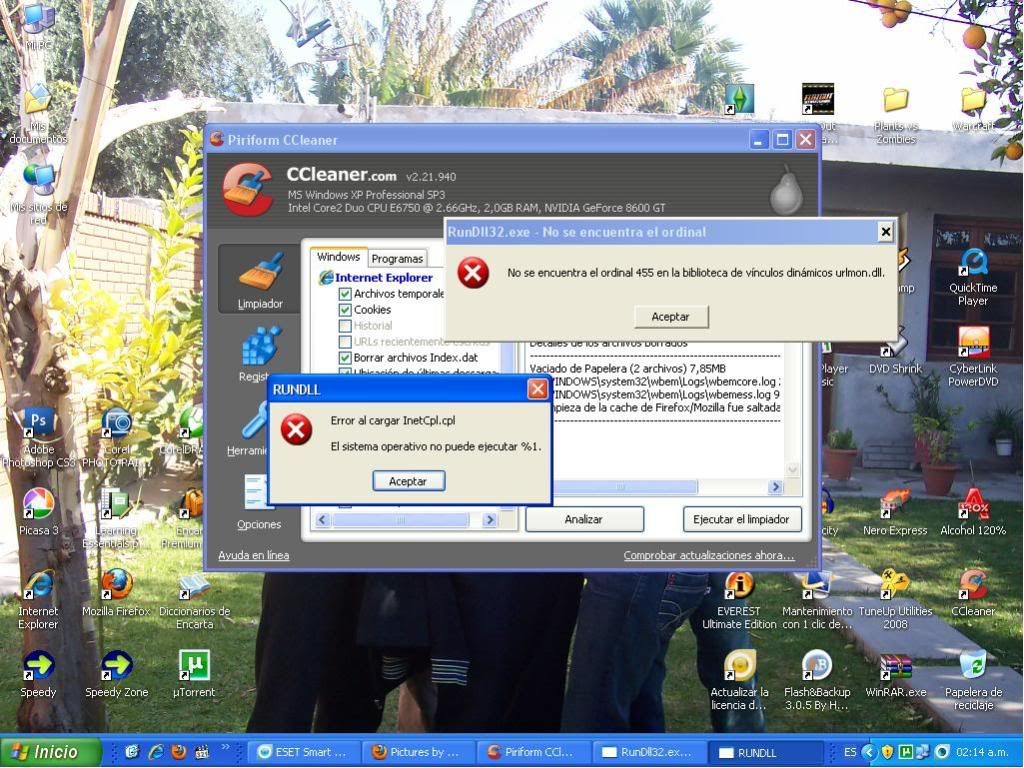Close RunDll32.exe ordinal error dialog
This screenshot has width=1024, height=768.
(x=886, y=232)
